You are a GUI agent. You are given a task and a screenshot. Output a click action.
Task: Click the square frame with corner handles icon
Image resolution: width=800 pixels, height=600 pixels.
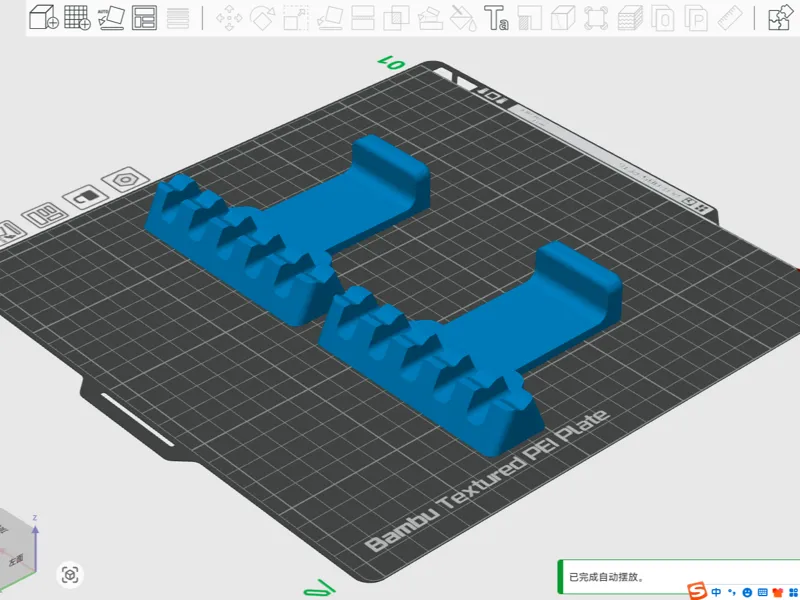coord(596,18)
